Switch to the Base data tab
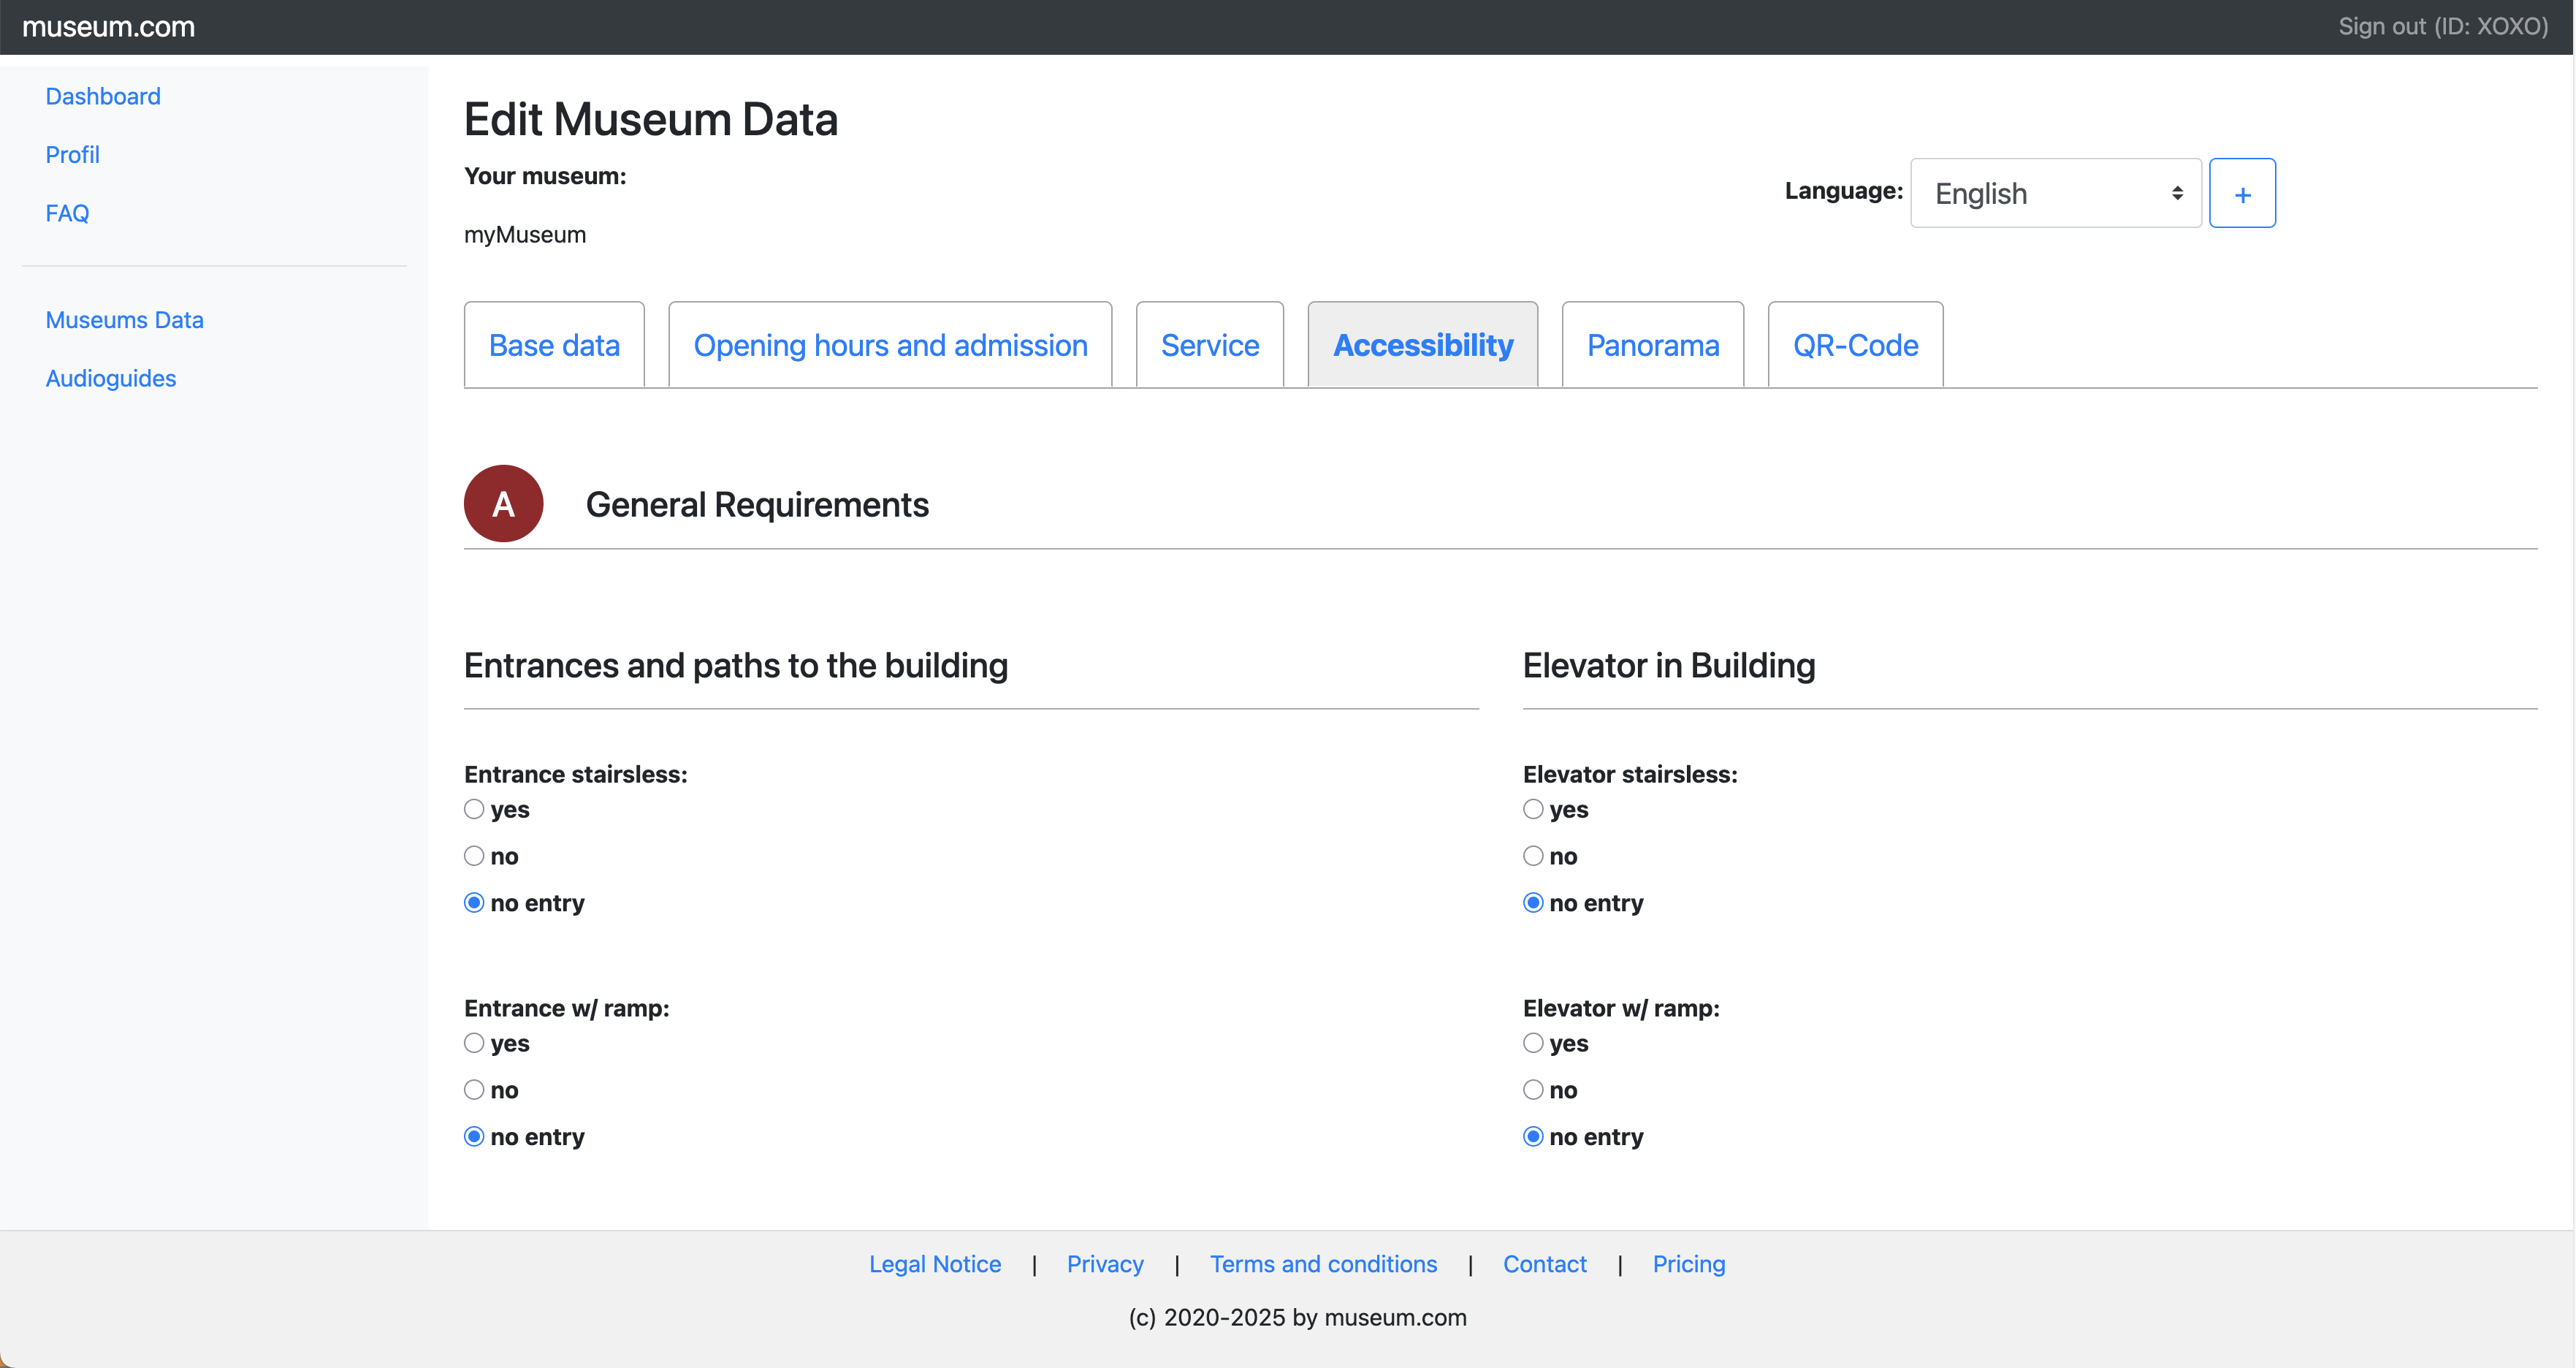This screenshot has height=1368, width=2576. pos(554,345)
